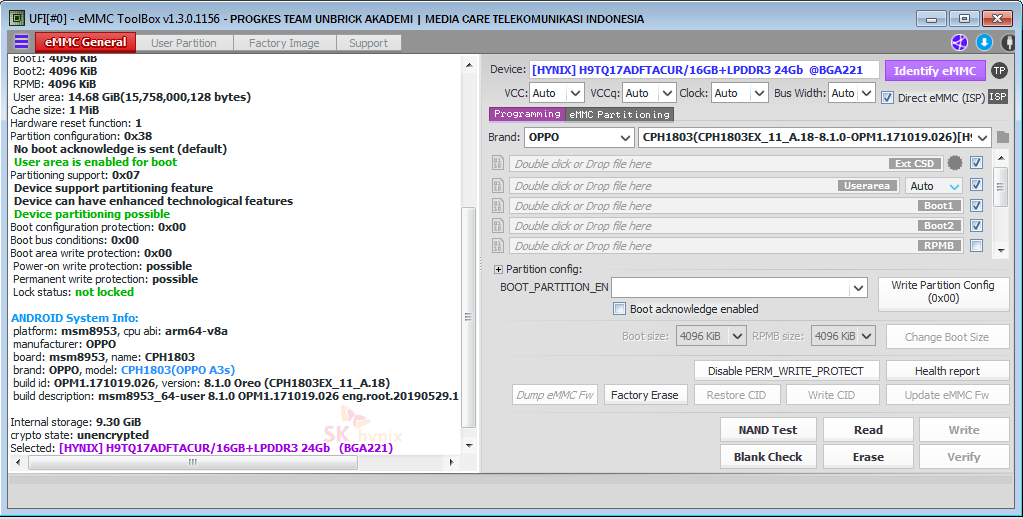This screenshot has width=1023, height=519.
Task: Click the log panel scroll up arrow
Action: point(468,65)
